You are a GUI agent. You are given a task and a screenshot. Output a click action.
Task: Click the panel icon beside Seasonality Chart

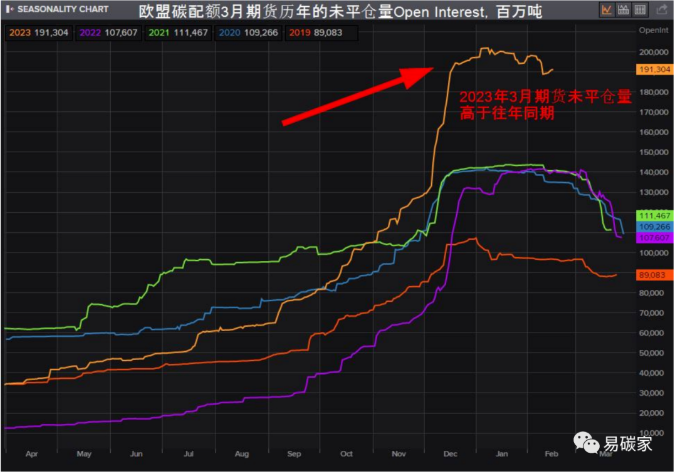9,9
